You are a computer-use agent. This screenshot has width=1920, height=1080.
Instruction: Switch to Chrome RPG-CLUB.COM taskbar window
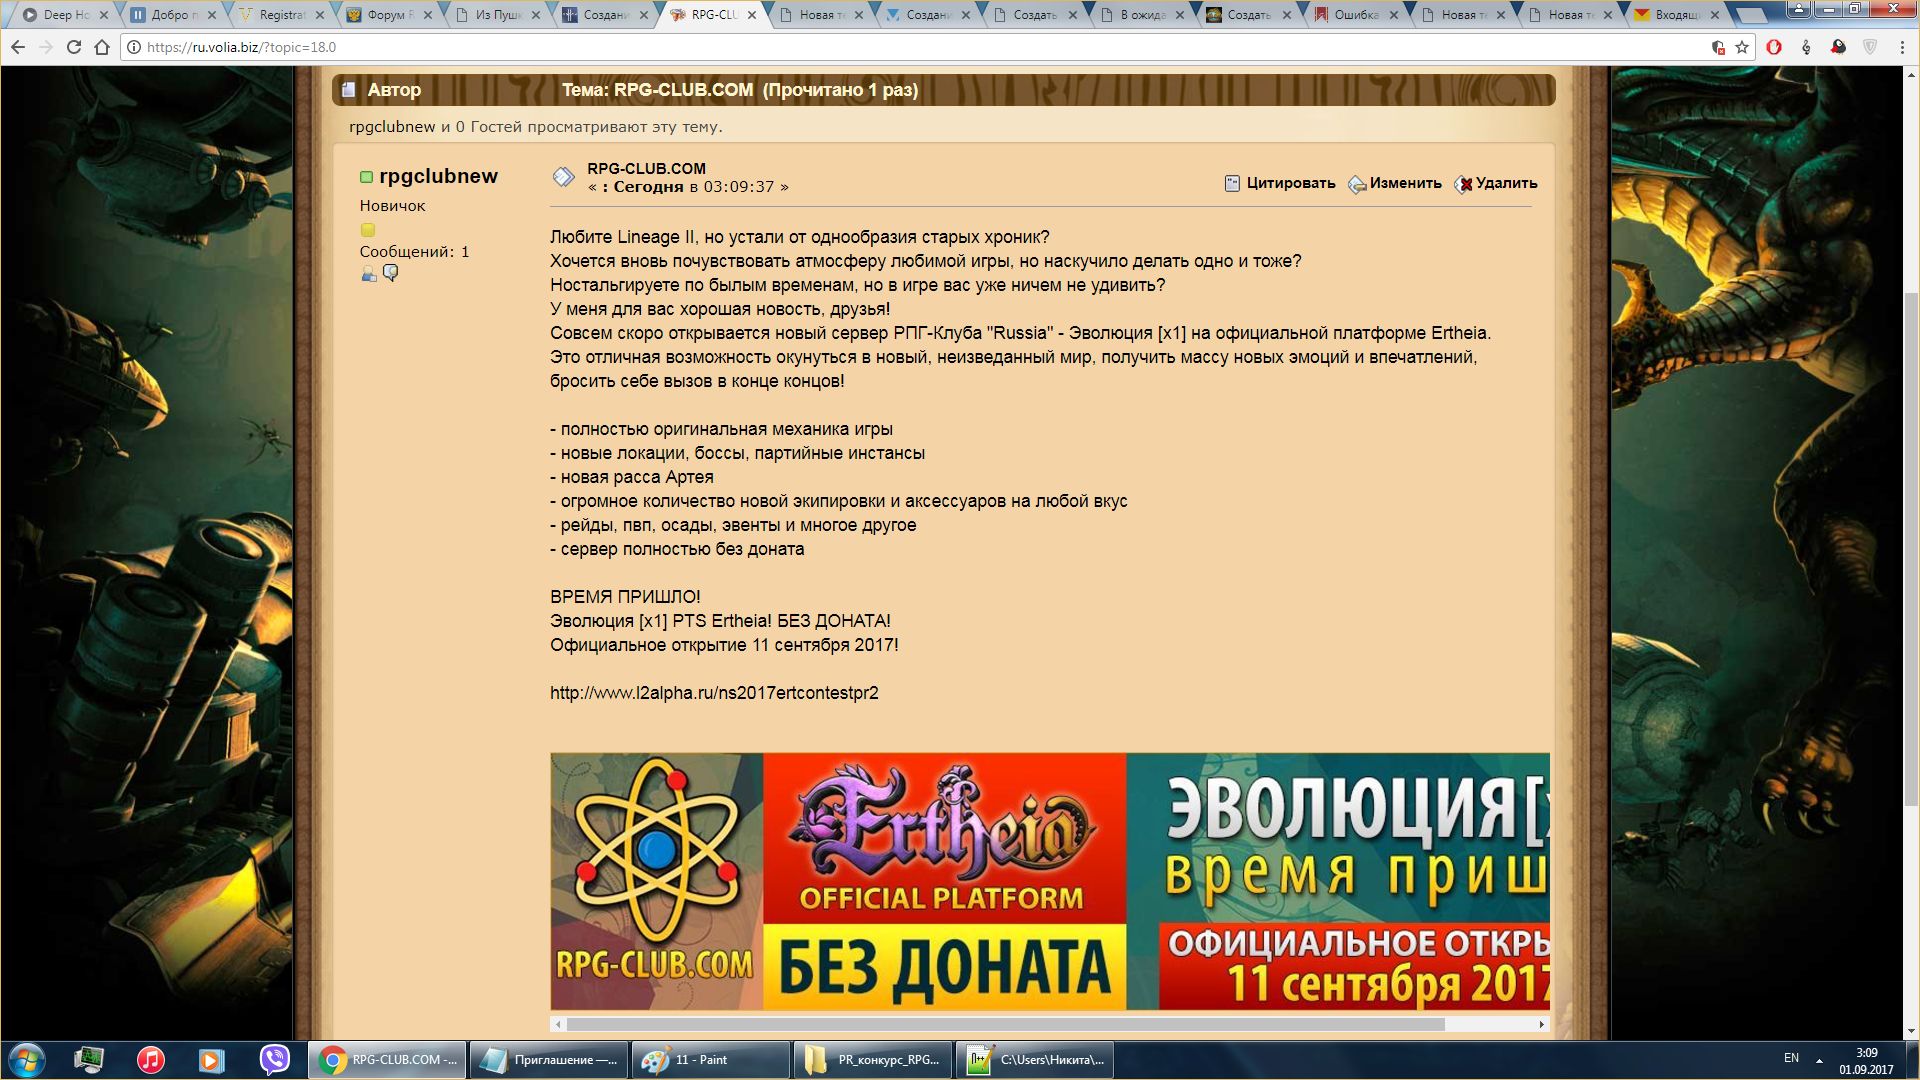coord(386,1060)
